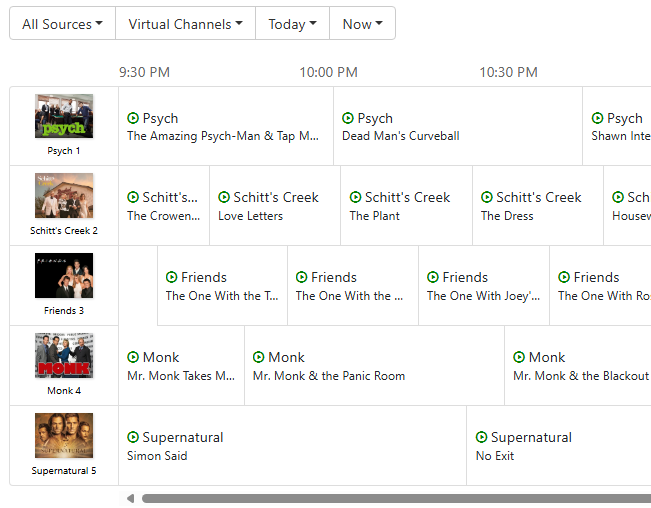The height and width of the screenshot is (508, 651).
Task: Select the Psych 1 channel thumbnail
Action: pos(64,117)
